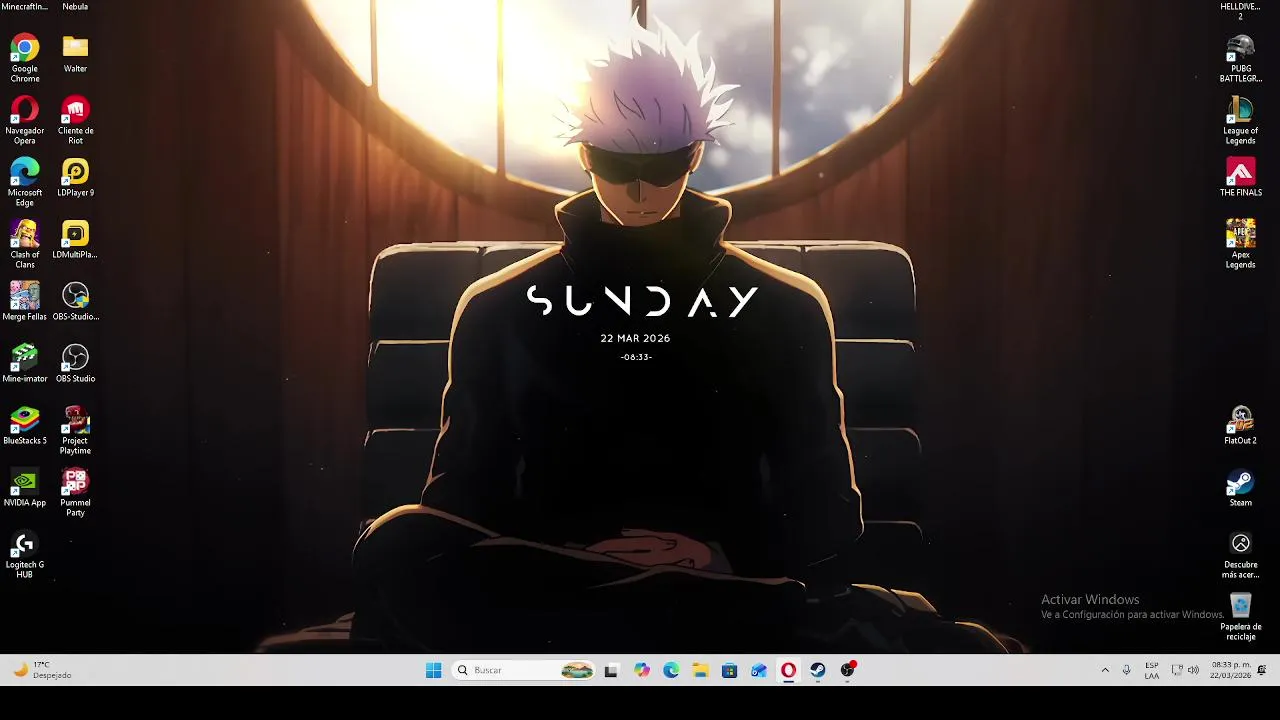1280x720 pixels.
Task: Click the Buscar taskbar search box
Action: coord(524,670)
